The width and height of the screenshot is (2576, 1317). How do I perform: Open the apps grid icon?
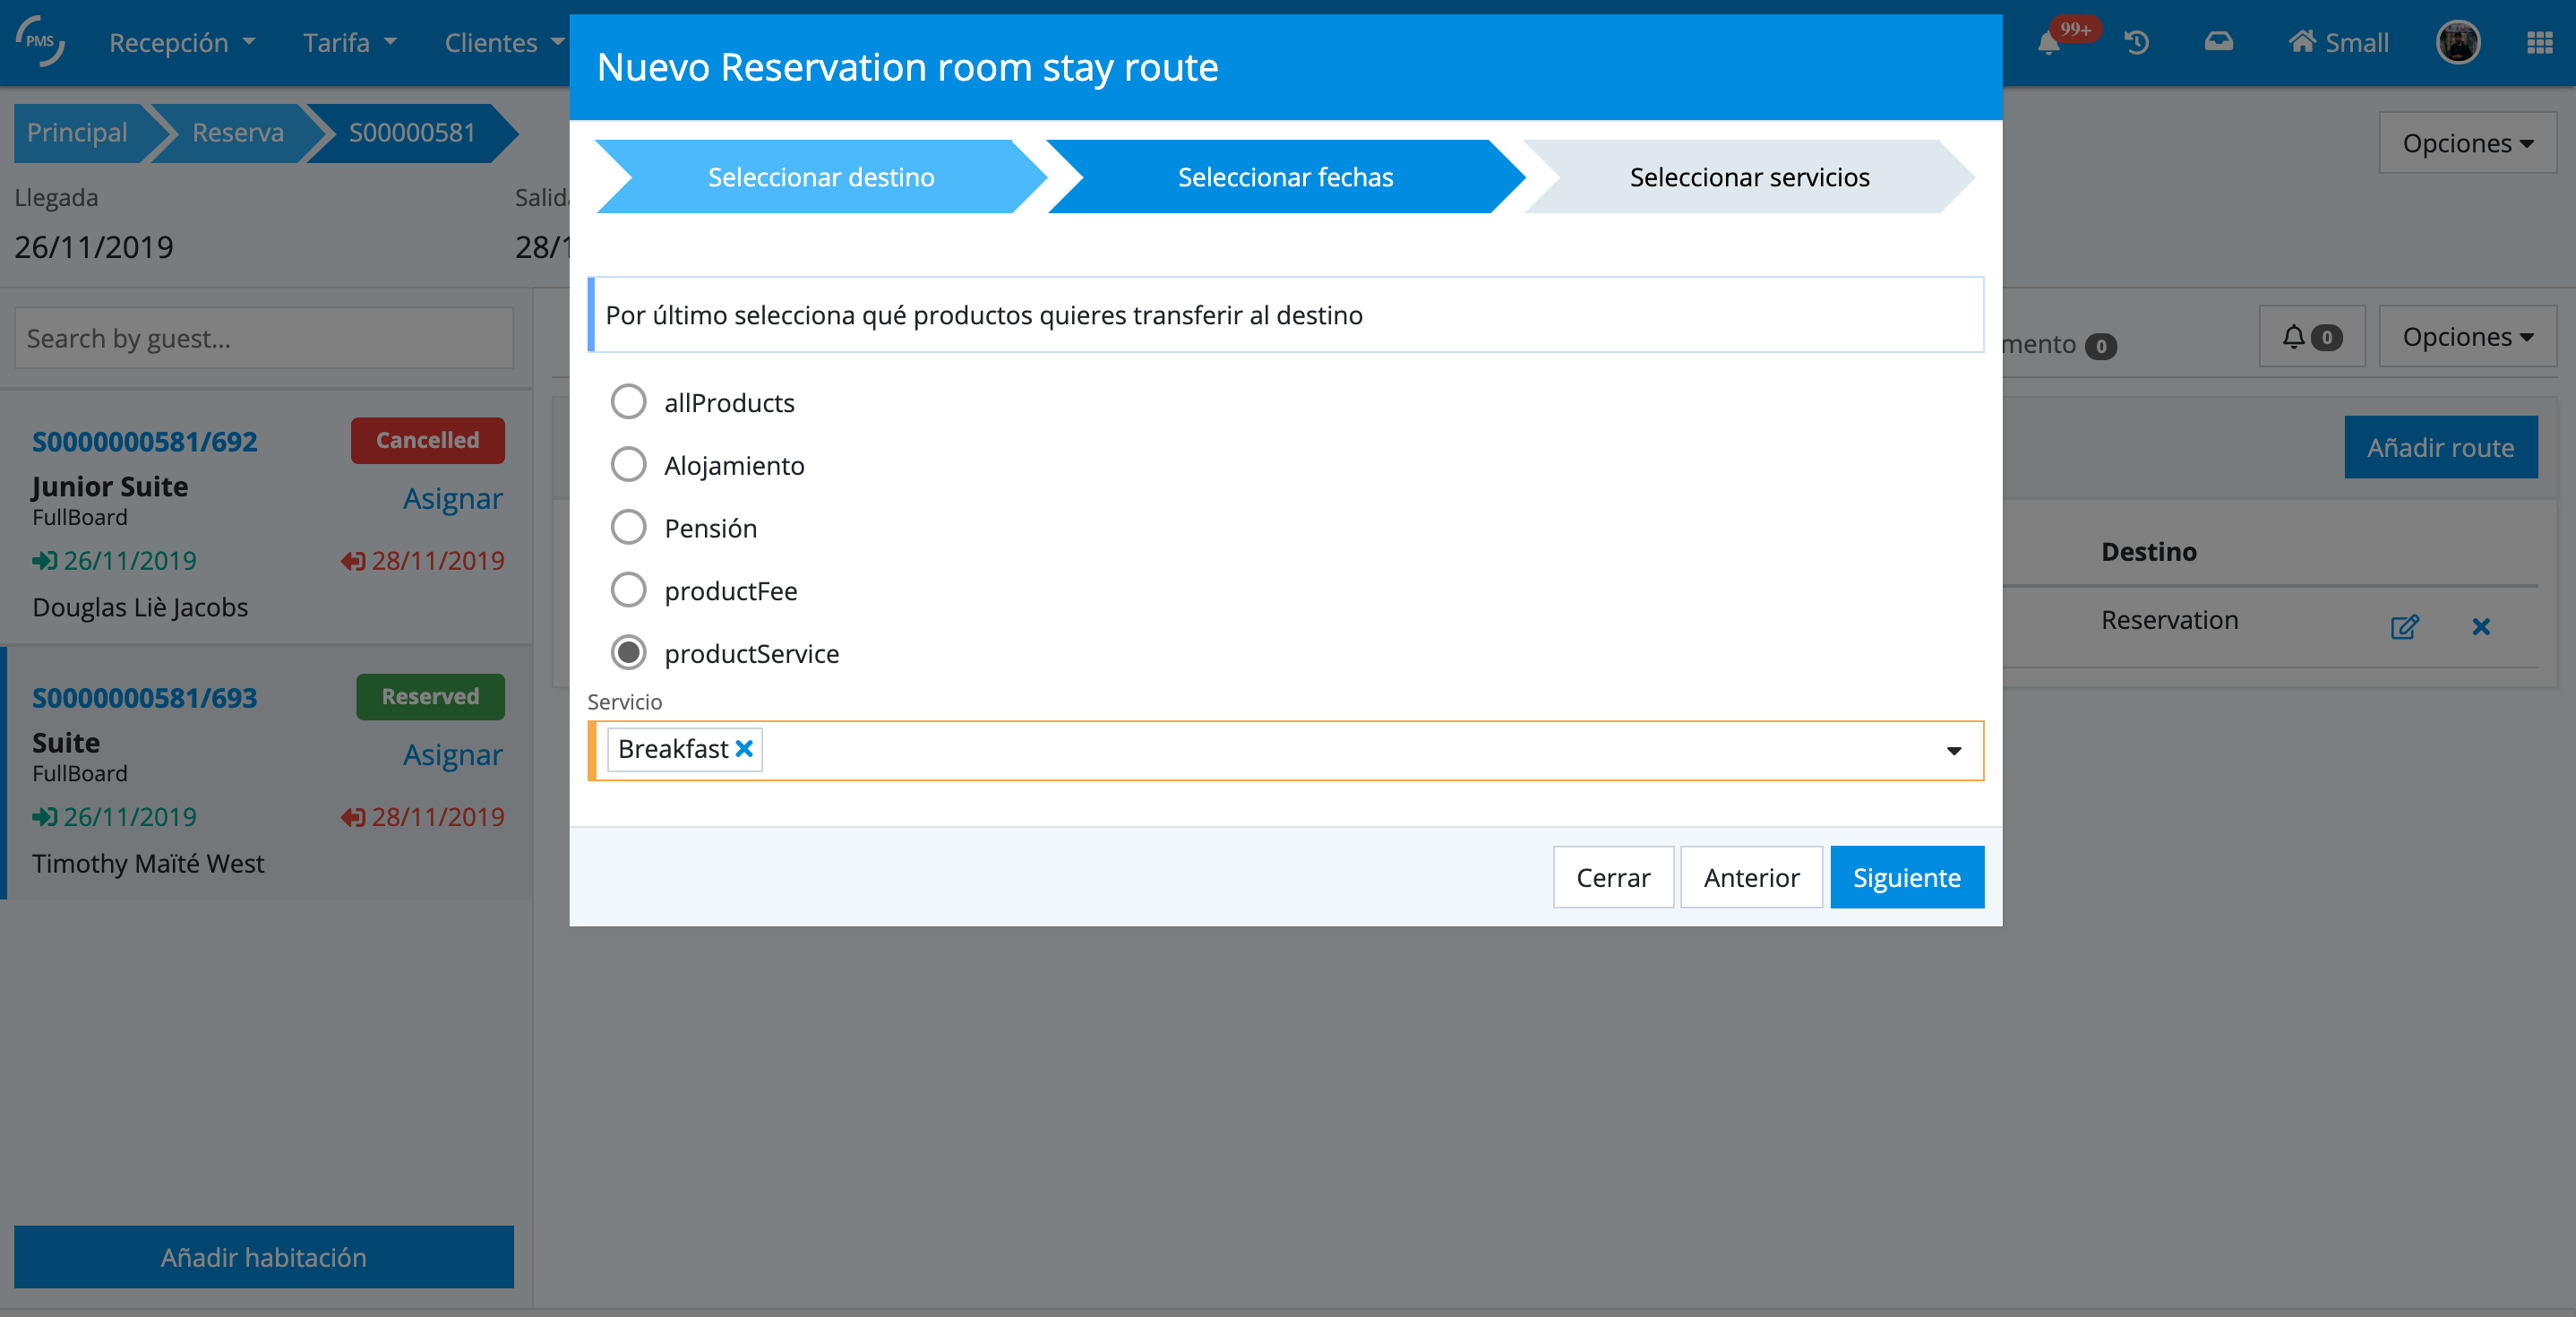click(x=2540, y=43)
